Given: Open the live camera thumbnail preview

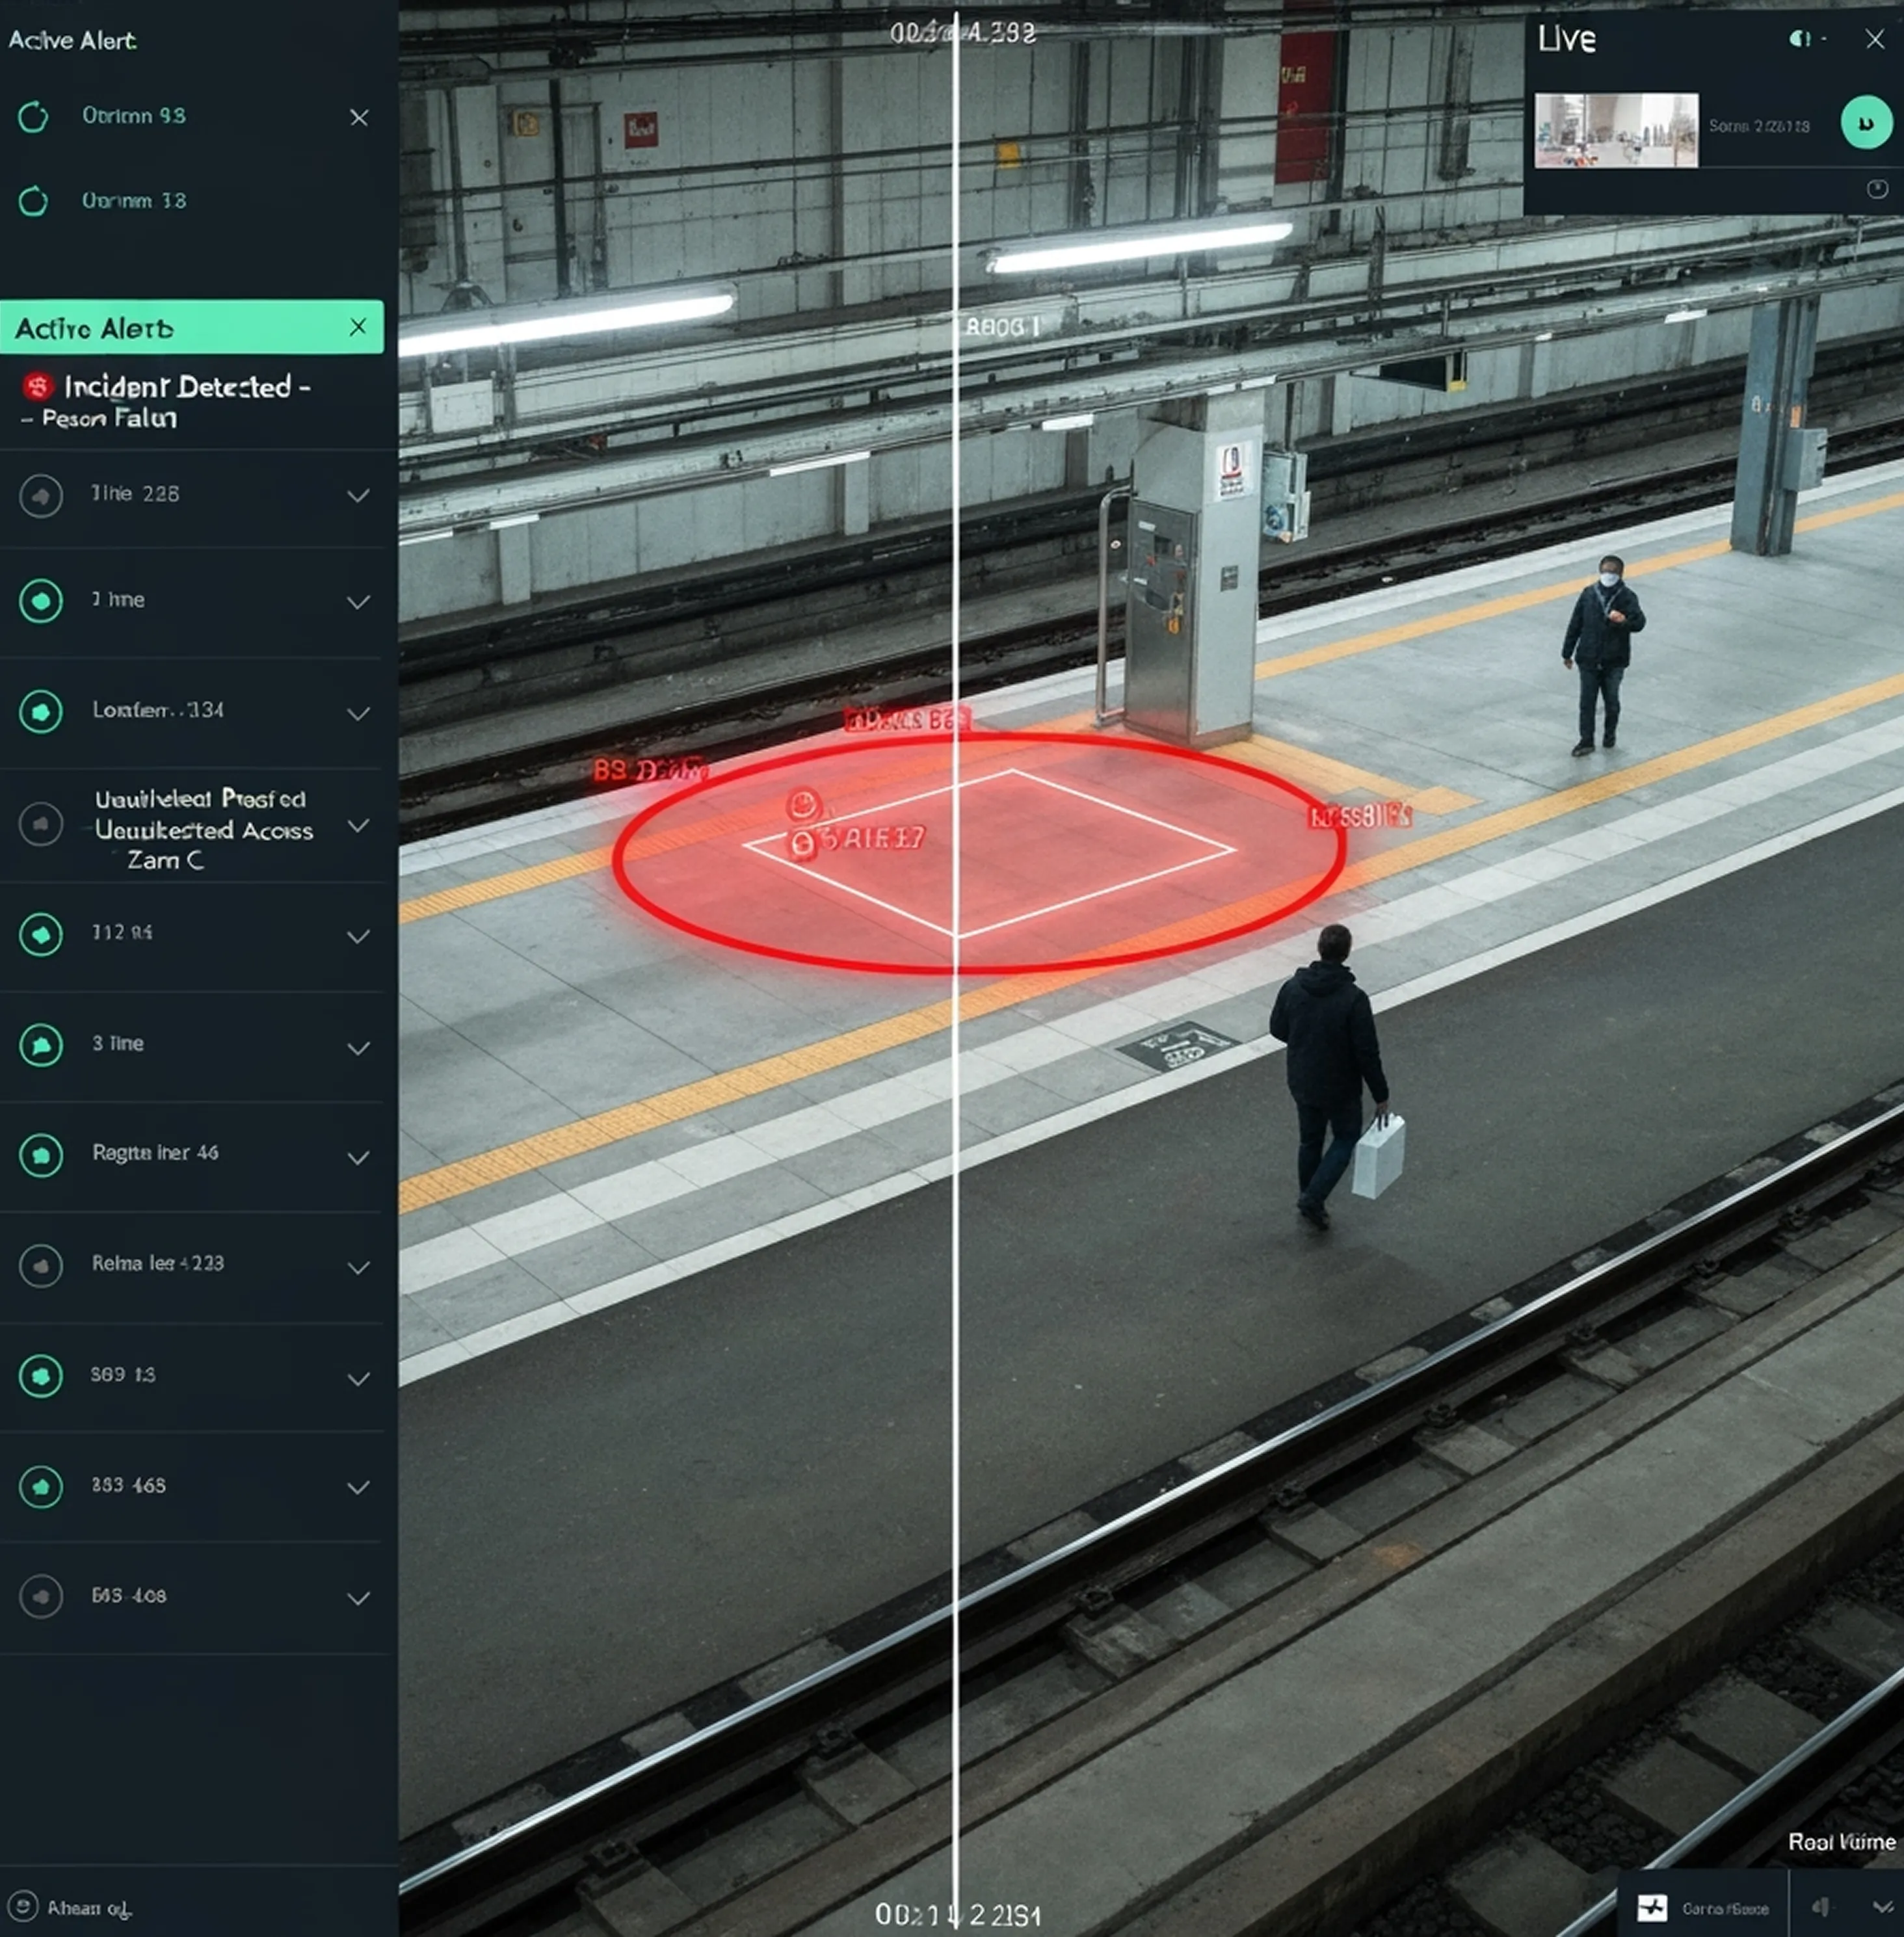Looking at the screenshot, I should (1616, 130).
